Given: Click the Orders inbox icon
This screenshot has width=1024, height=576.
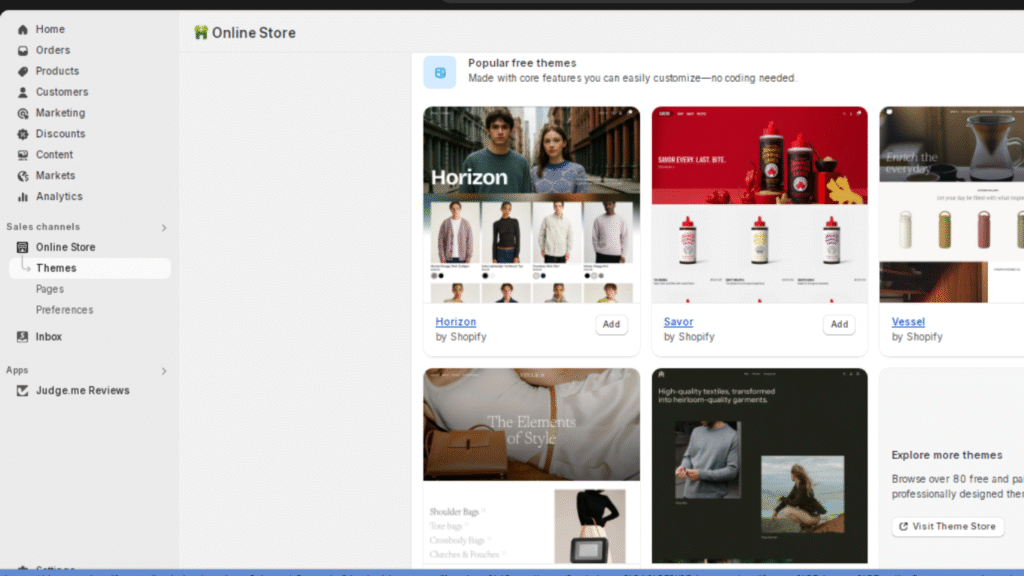Looking at the screenshot, I should pos(23,50).
